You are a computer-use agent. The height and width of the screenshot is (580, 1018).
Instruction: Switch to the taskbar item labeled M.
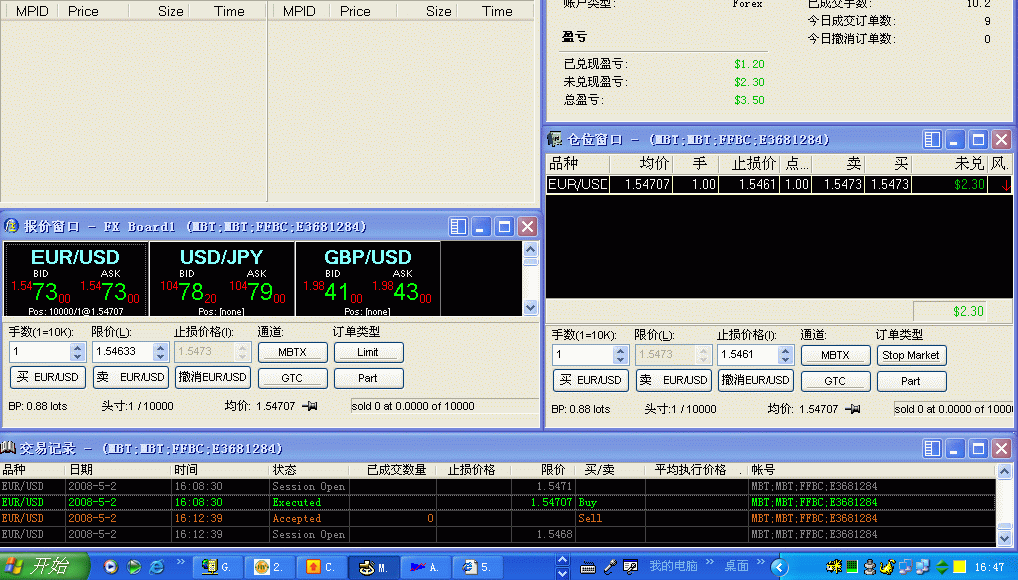click(373, 567)
